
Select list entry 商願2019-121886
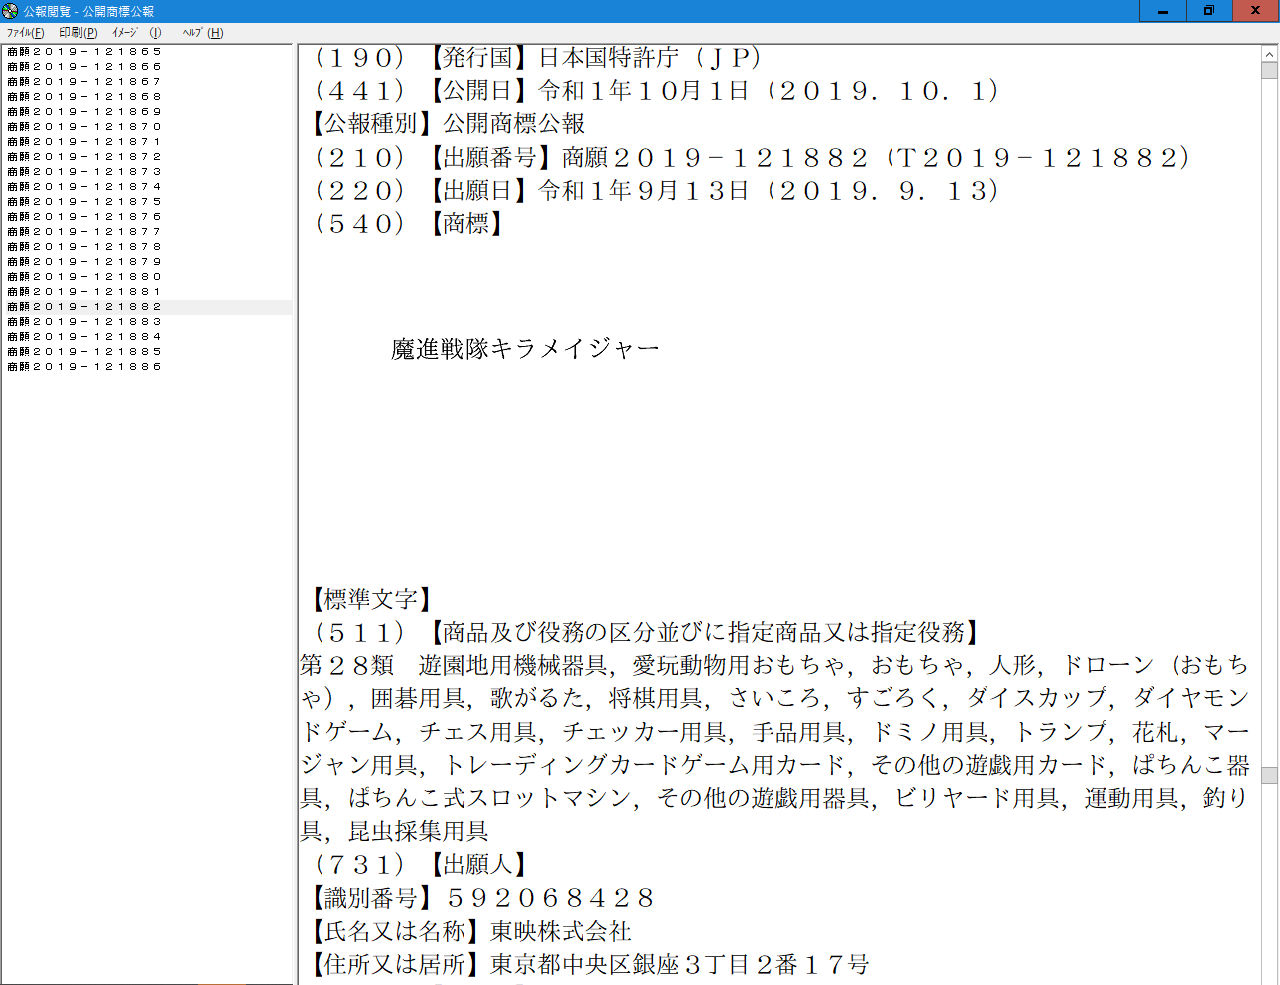tap(84, 366)
